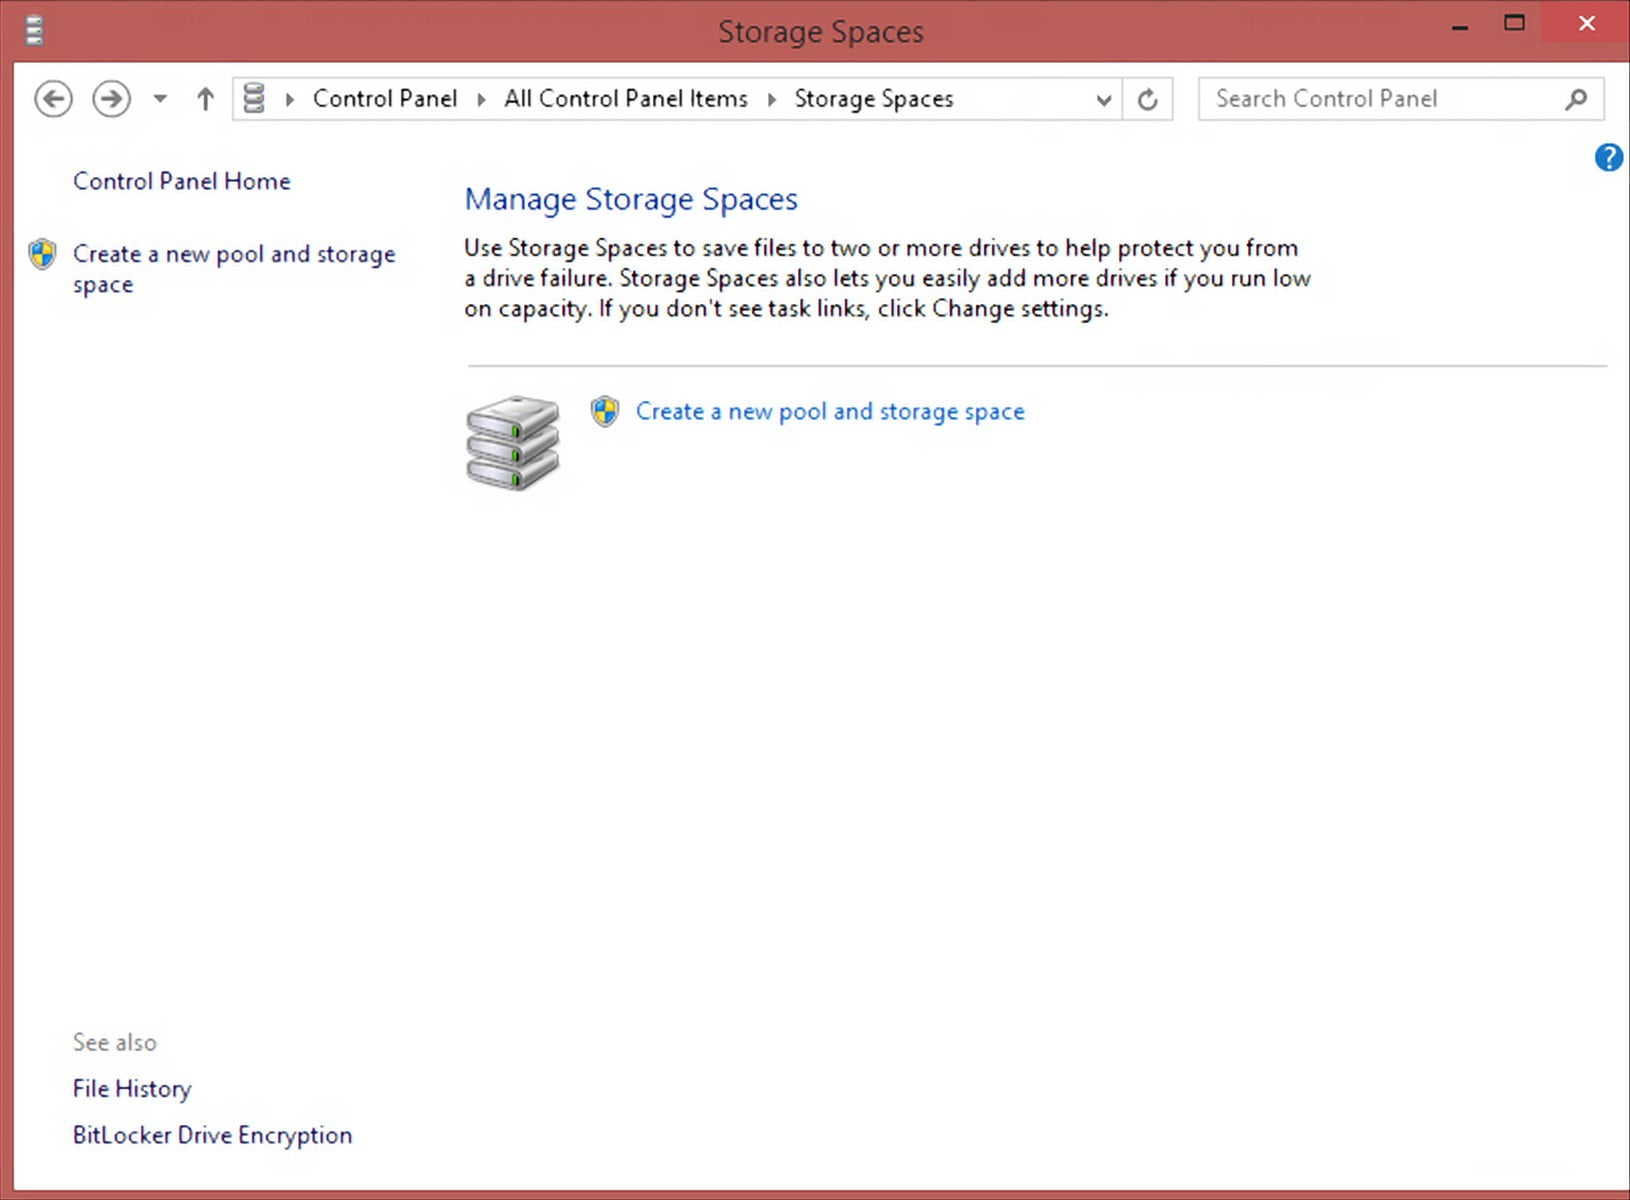The width and height of the screenshot is (1630, 1200).
Task: Refresh the Storage Spaces page
Action: [1148, 99]
